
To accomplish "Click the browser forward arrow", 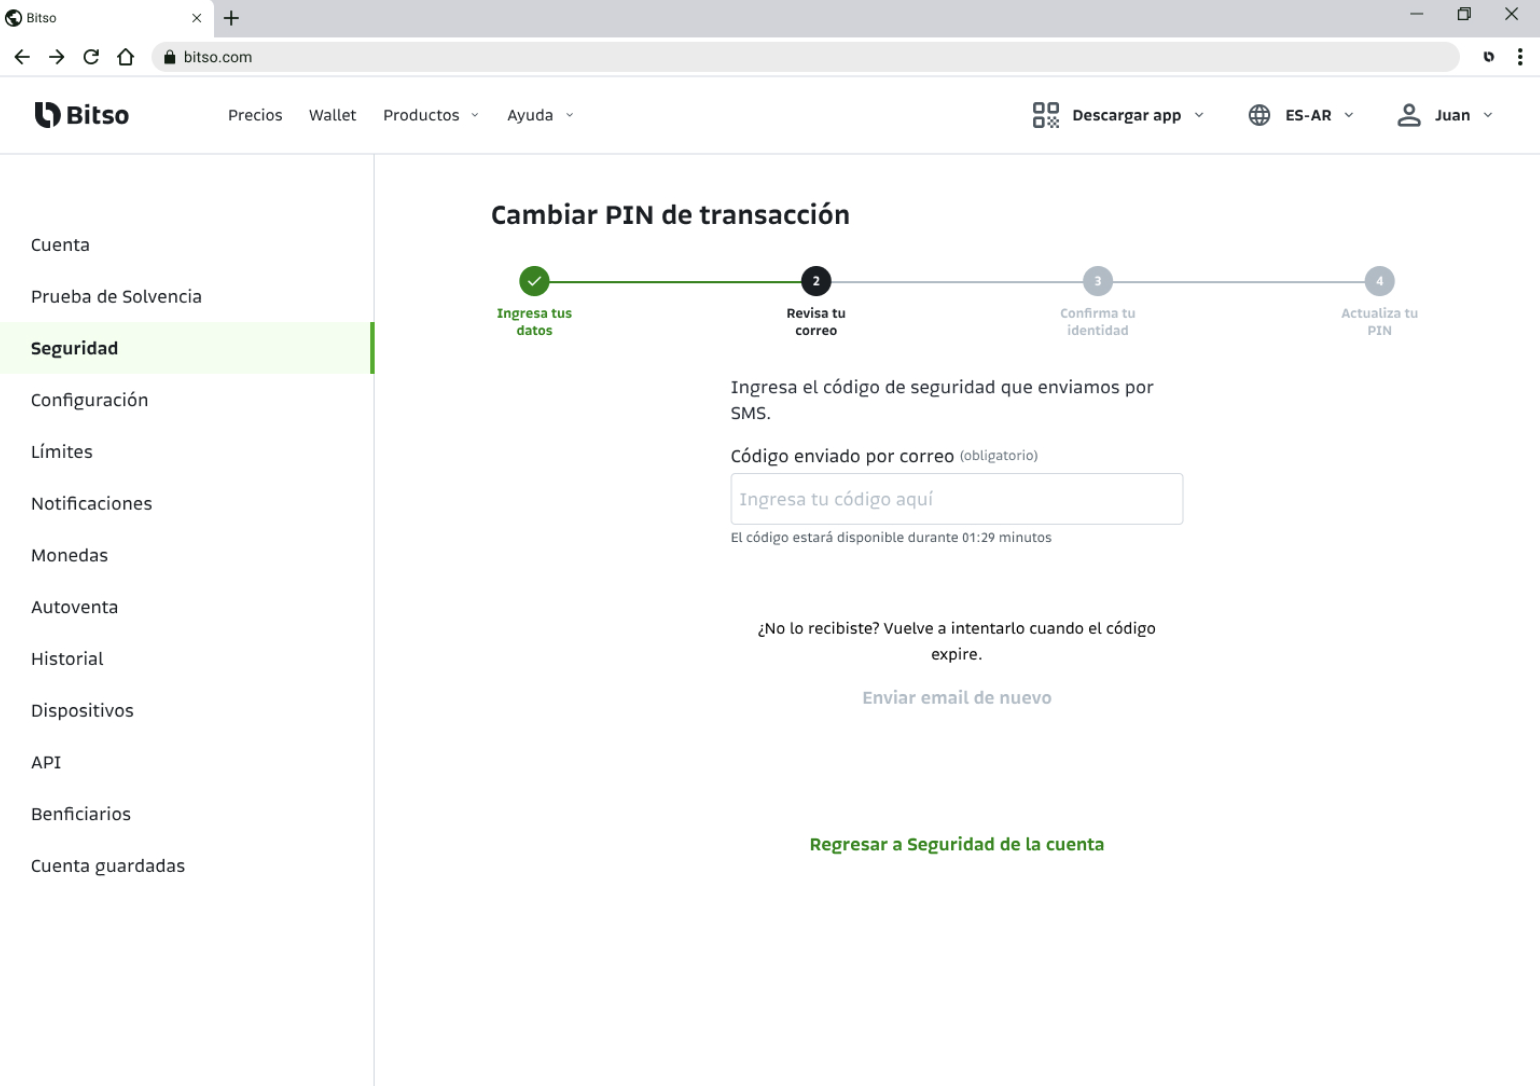I will point(57,57).
